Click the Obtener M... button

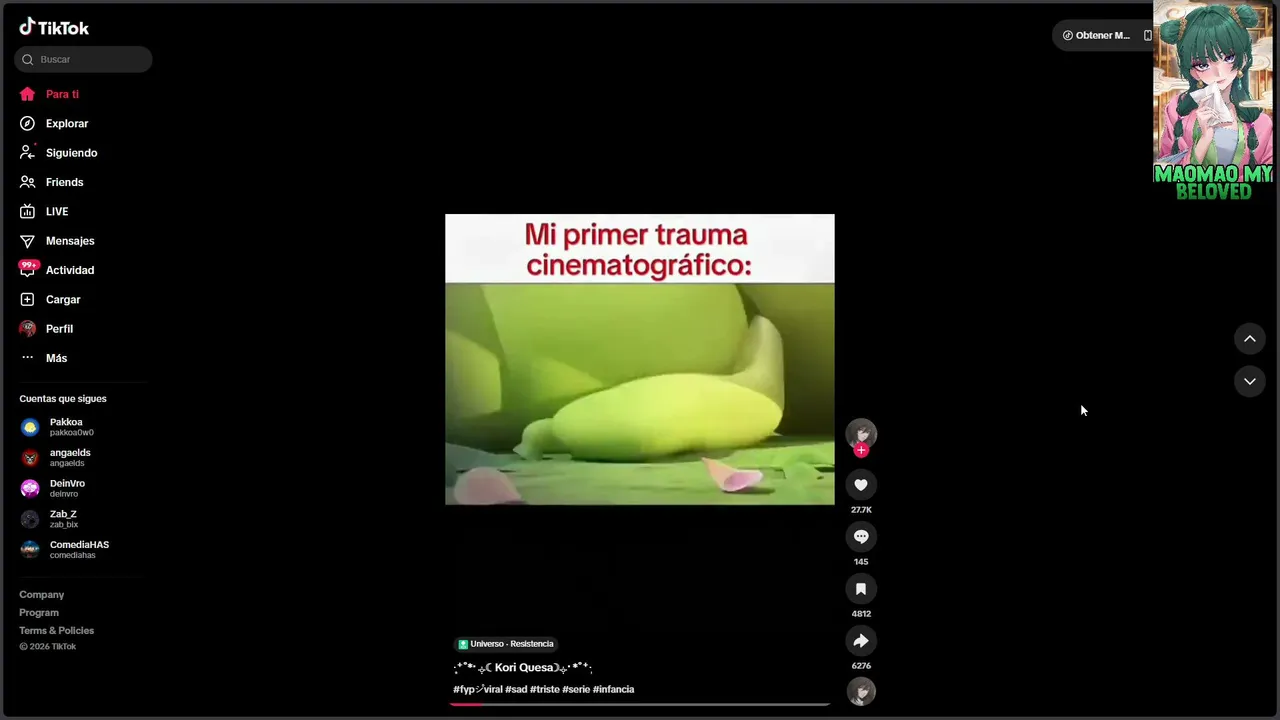click(1096, 35)
